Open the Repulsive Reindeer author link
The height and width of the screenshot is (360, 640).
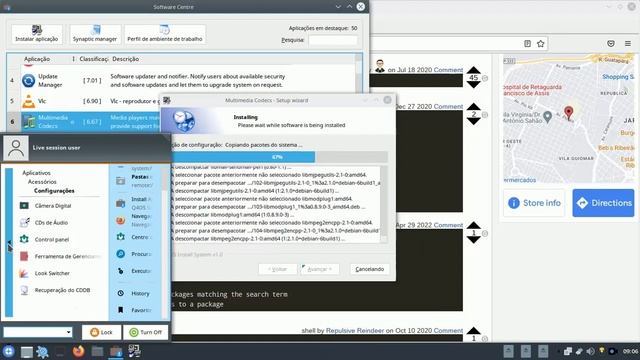(355, 331)
